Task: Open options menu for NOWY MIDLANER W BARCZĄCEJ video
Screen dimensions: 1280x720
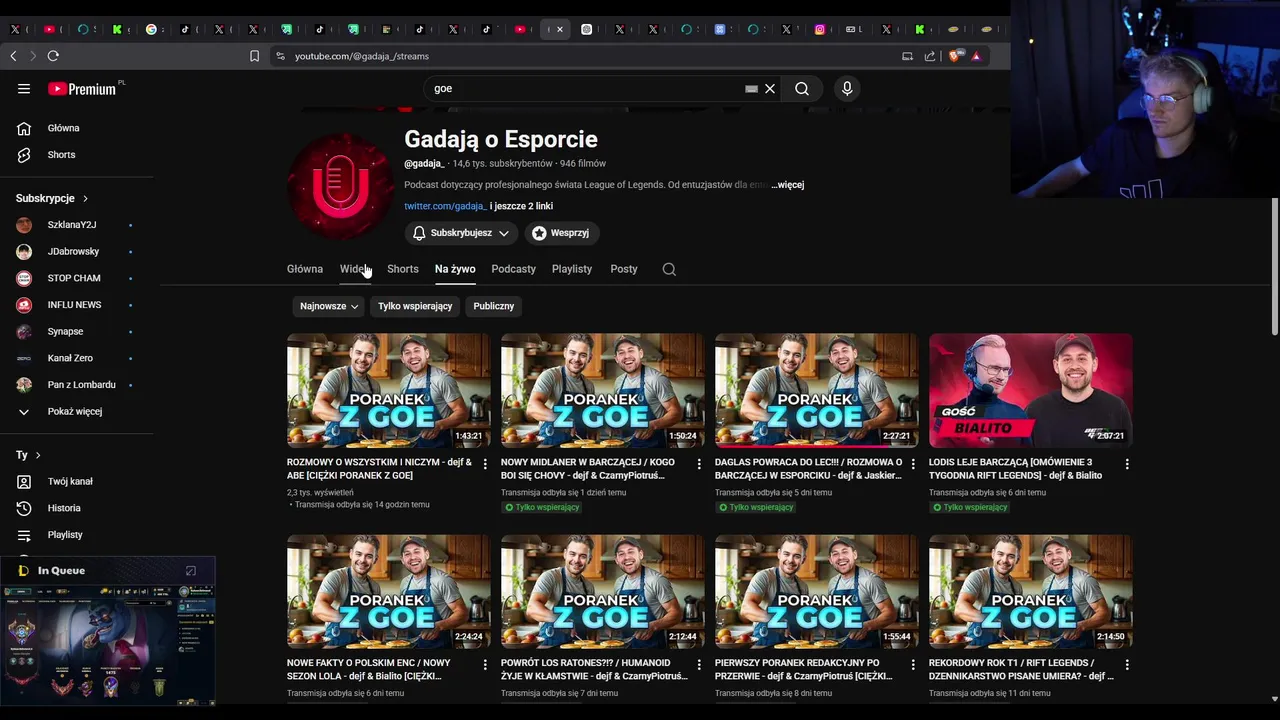Action: pos(699,464)
